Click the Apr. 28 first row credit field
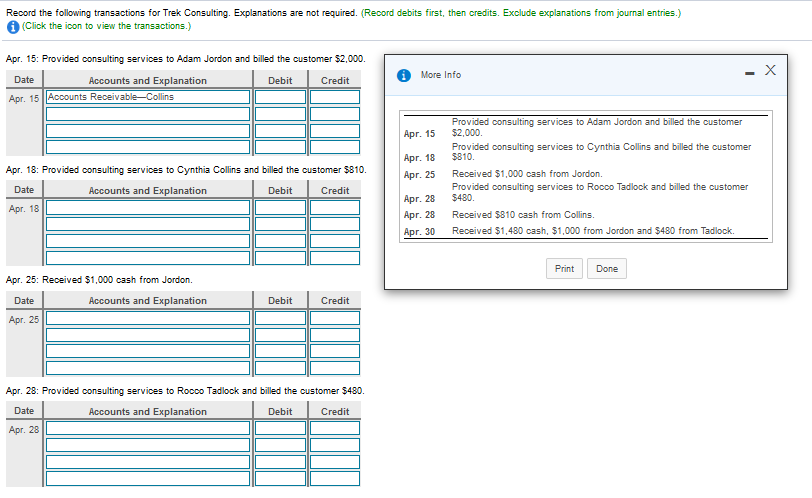The width and height of the screenshot is (812, 498). pyautogui.click(x=335, y=428)
